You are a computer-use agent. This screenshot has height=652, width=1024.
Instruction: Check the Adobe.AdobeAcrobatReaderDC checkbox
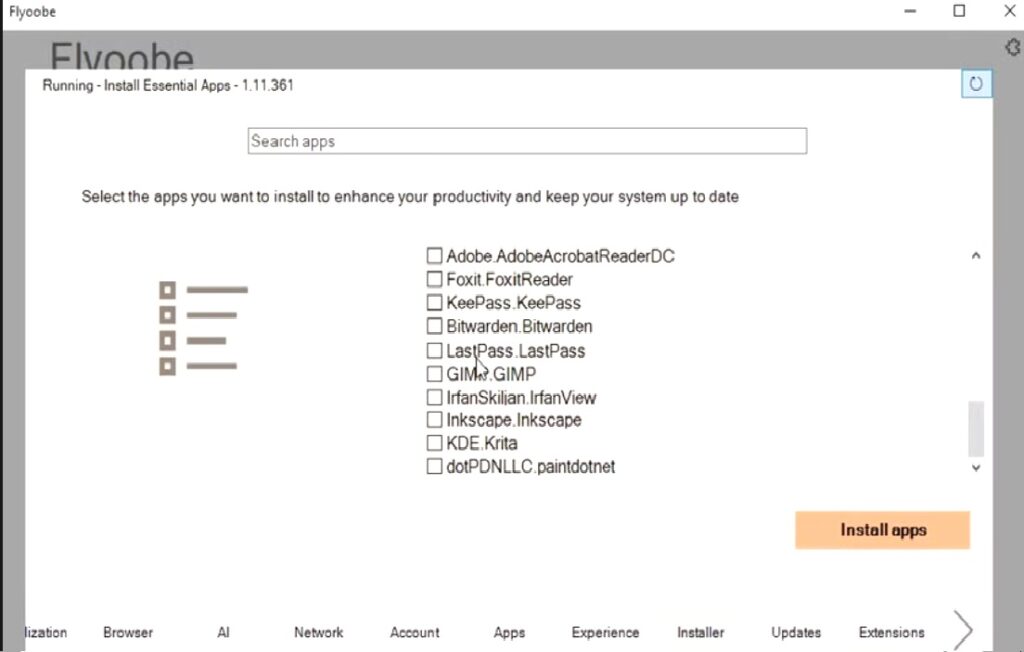tap(434, 256)
